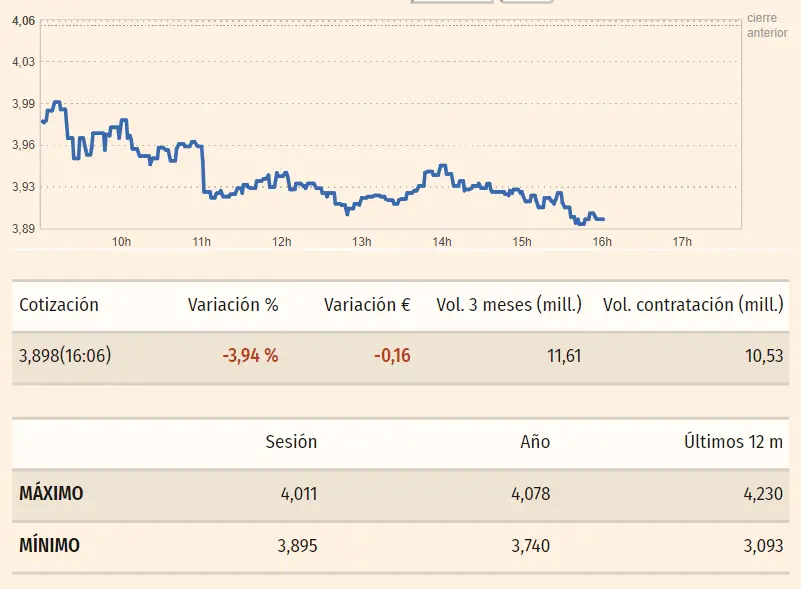Screen dimensions: 801x589
Task: Click the 11h mark on the time axis
Action: (202, 242)
